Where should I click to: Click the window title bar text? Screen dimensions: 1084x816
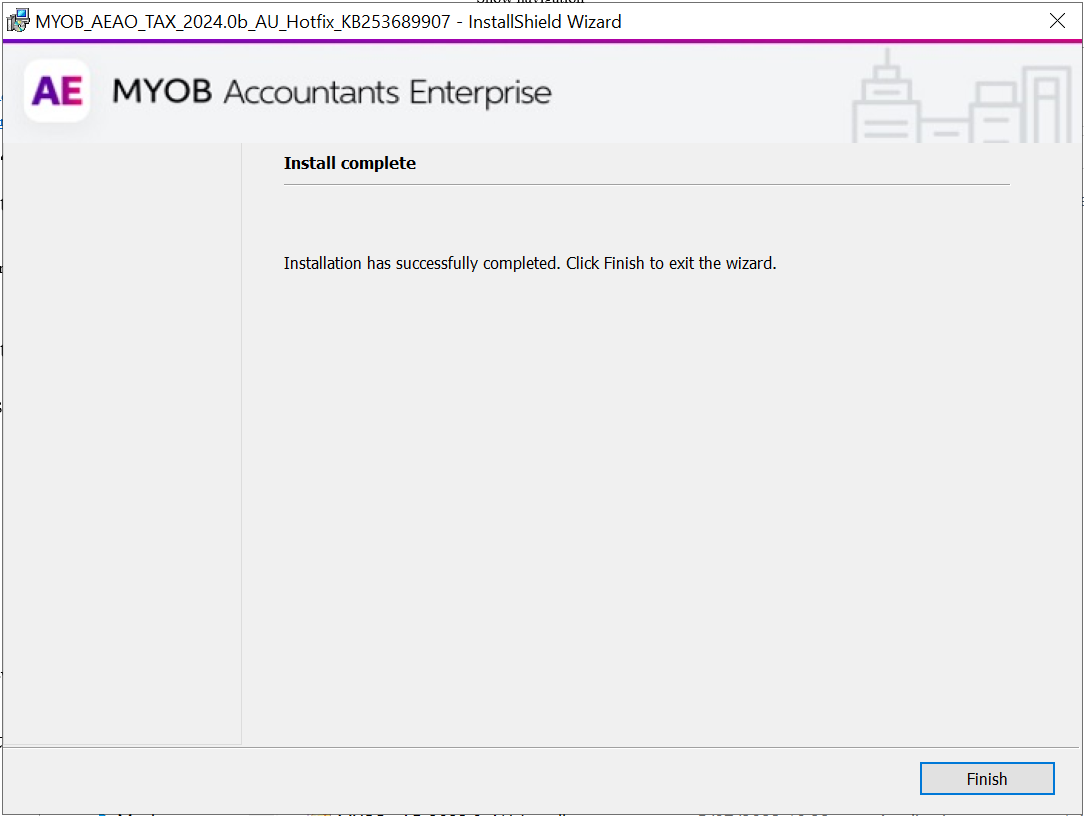(328, 21)
